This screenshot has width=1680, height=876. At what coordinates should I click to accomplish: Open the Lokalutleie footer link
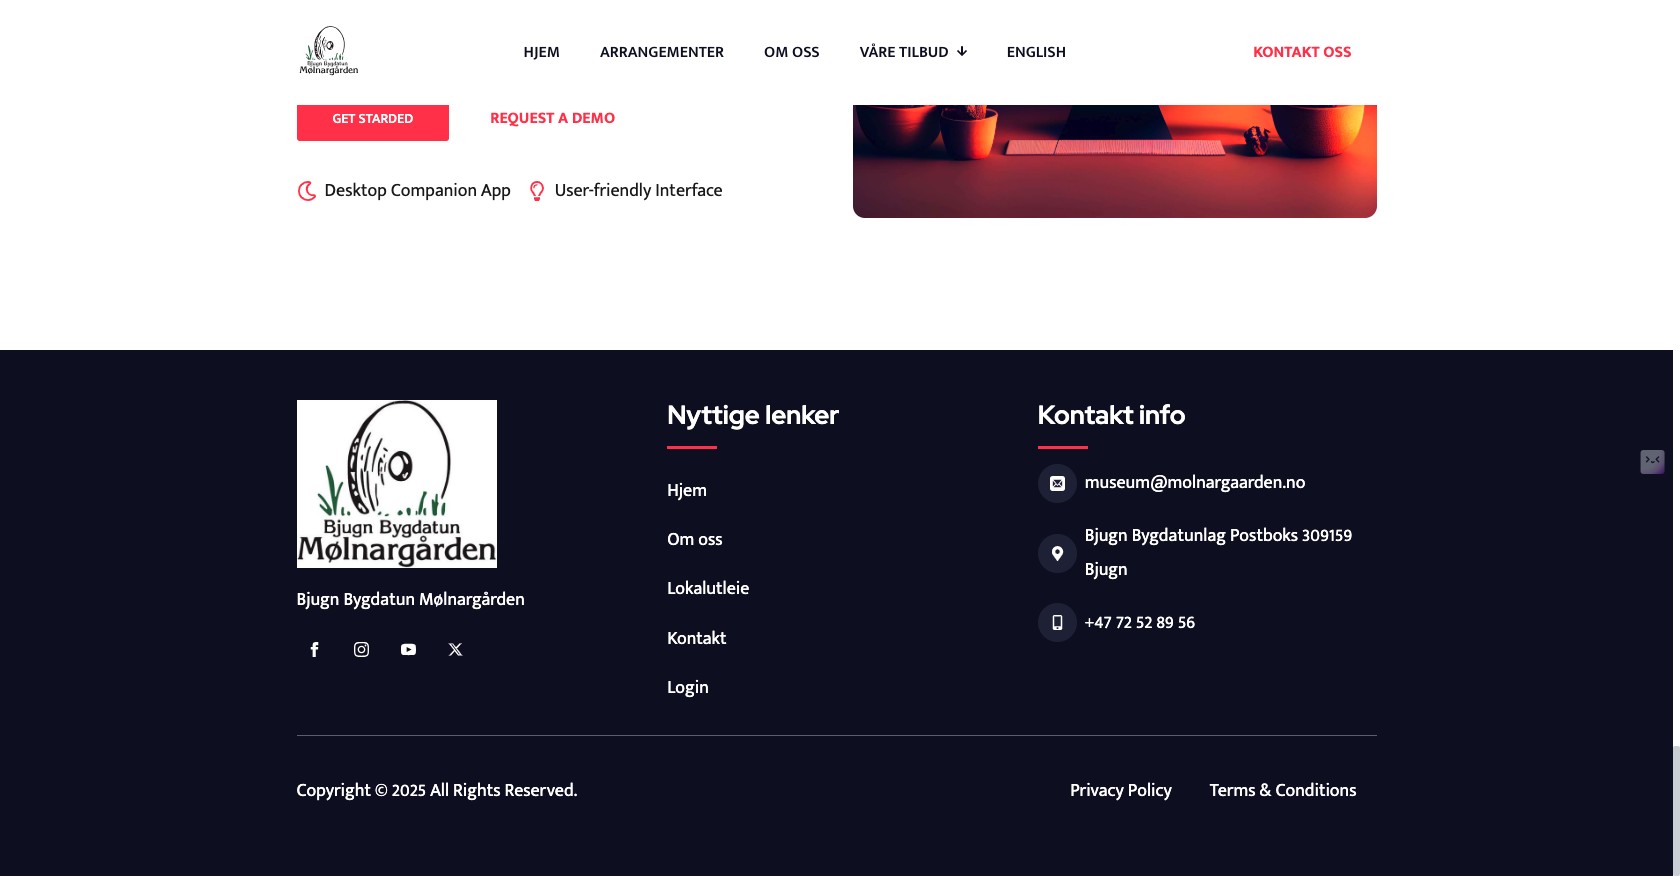708,588
